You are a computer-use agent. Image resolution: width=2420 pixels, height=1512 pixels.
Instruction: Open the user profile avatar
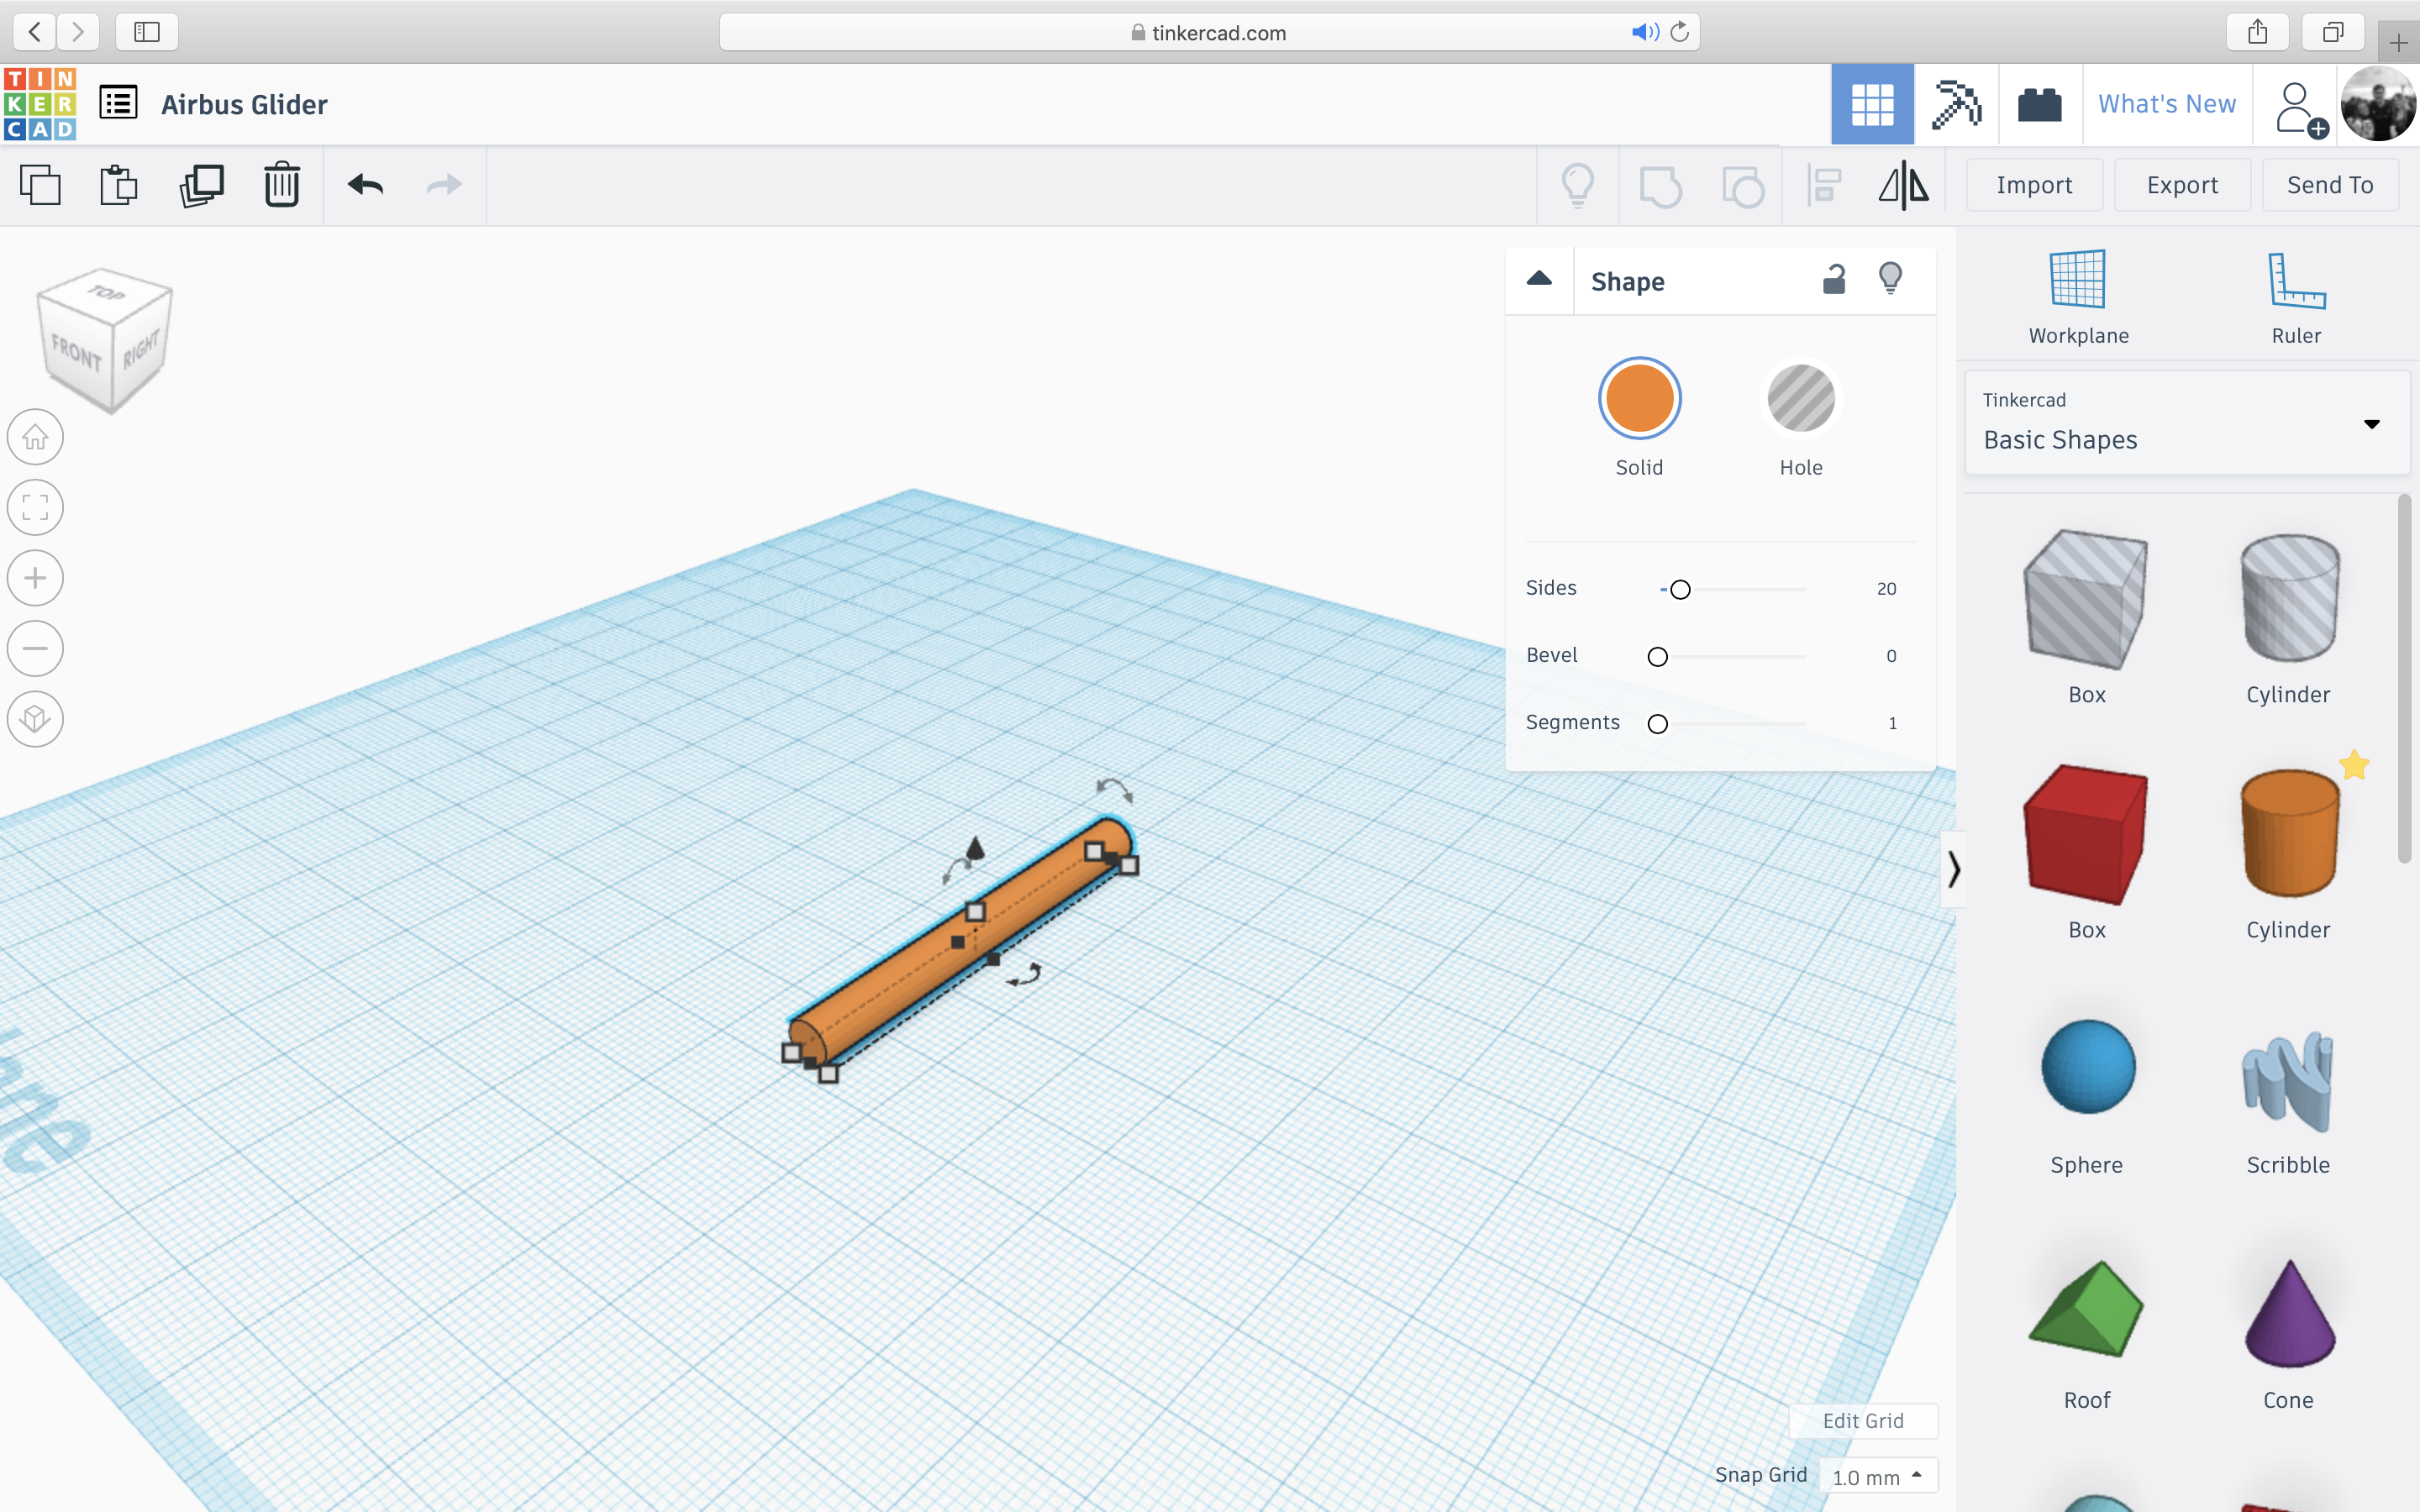2378,104
